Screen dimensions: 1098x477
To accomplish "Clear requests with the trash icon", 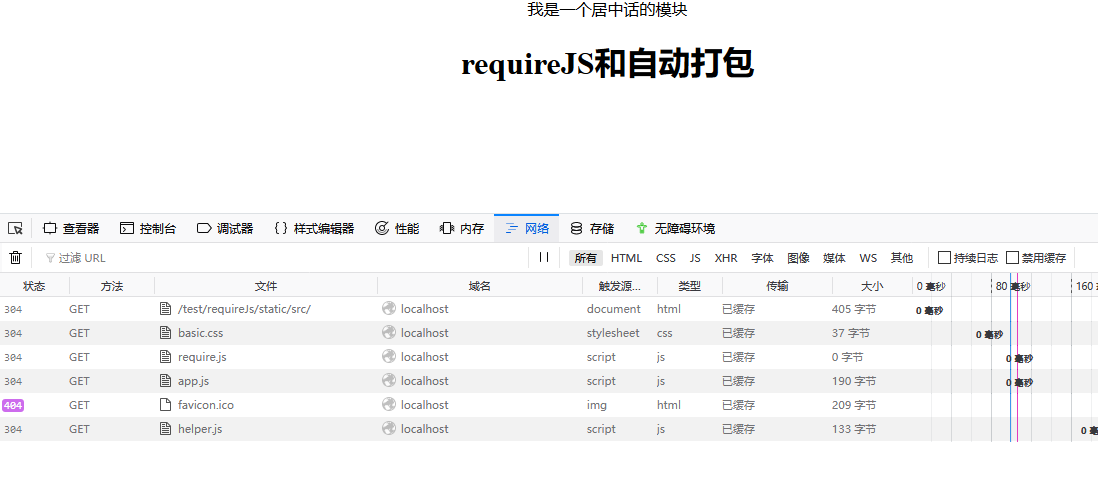I will (x=15, y=258).
